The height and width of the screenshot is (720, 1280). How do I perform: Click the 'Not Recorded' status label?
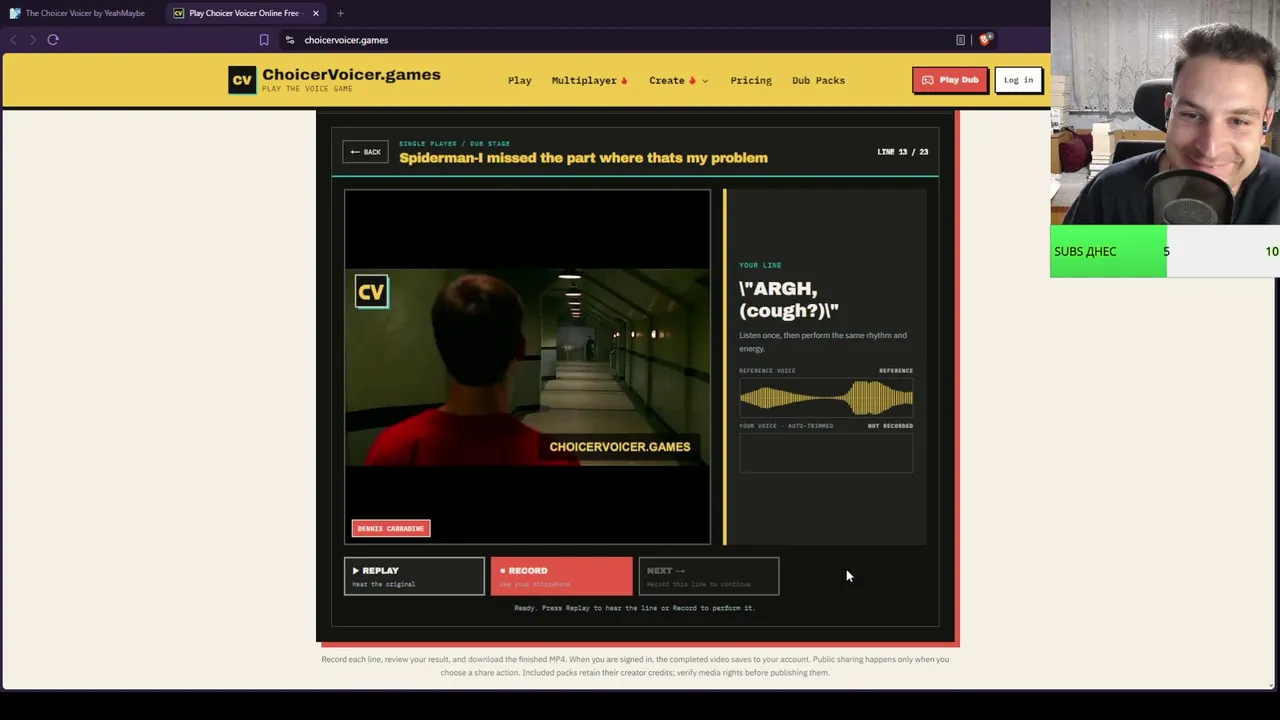pos(890,426)
